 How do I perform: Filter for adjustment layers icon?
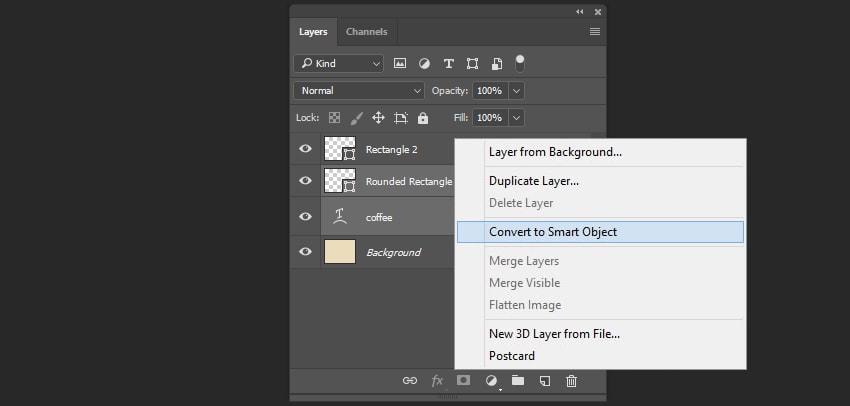(424, 63)
